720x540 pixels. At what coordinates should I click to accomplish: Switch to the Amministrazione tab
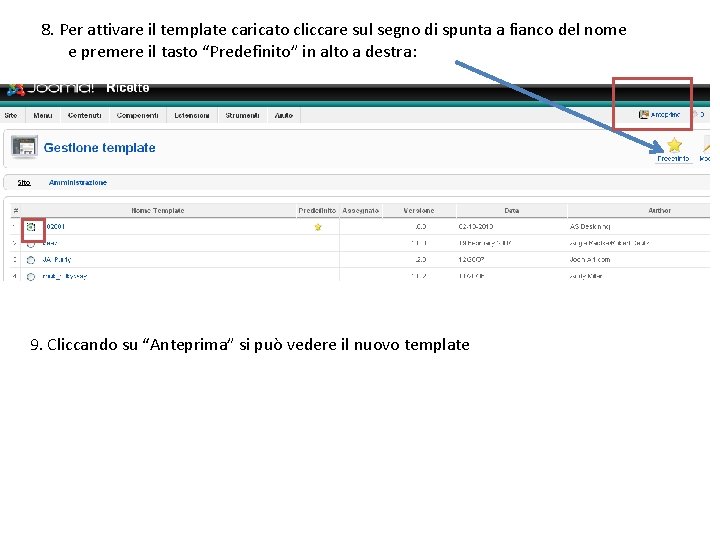point(78,182)
